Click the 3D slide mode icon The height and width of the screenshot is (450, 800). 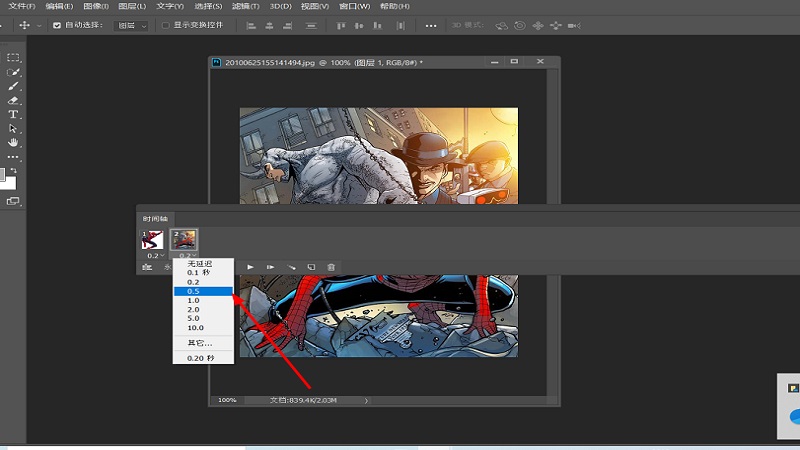[556, 26]
